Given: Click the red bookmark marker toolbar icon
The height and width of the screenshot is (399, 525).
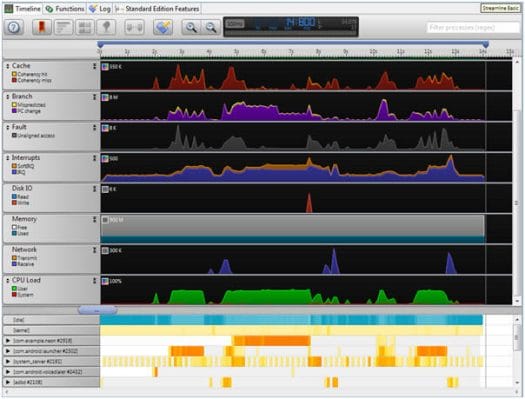Looking at the screenshot, I should 42,27.
